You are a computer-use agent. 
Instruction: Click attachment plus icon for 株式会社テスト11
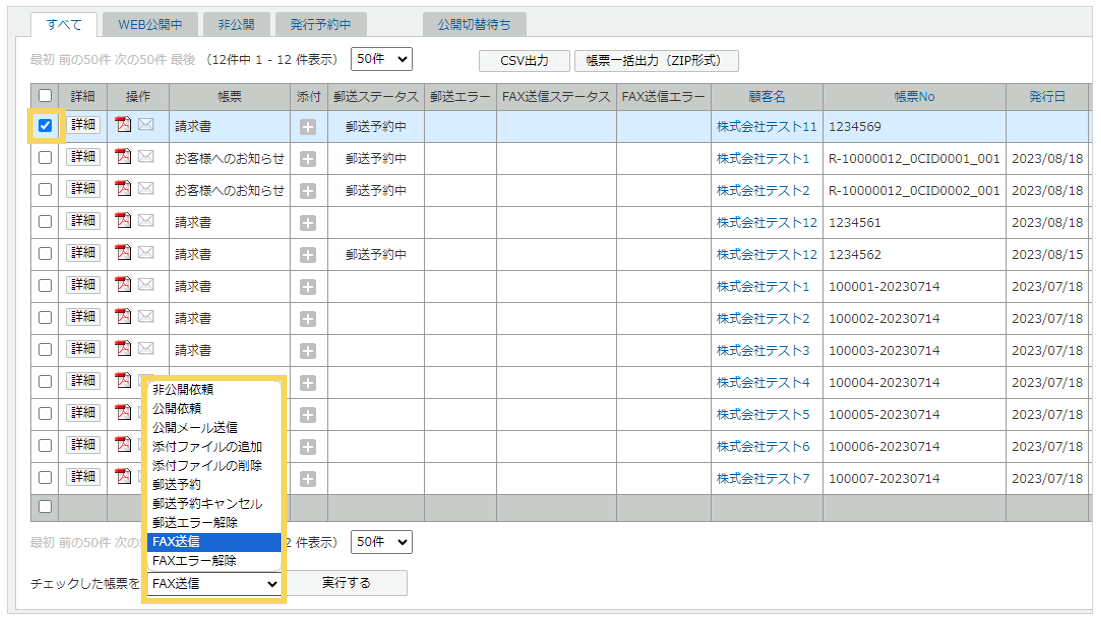(308, 127)
